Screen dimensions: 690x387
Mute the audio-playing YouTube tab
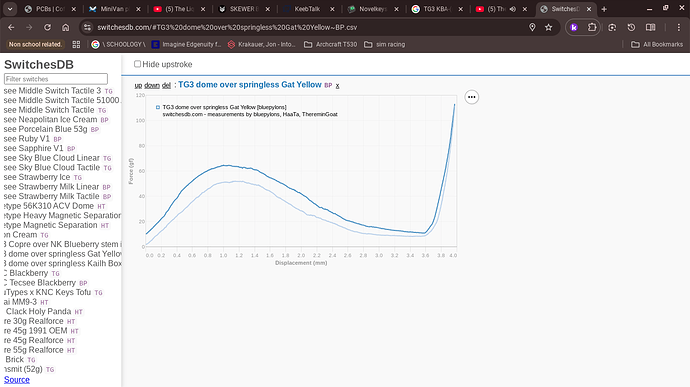click(513, 9)
